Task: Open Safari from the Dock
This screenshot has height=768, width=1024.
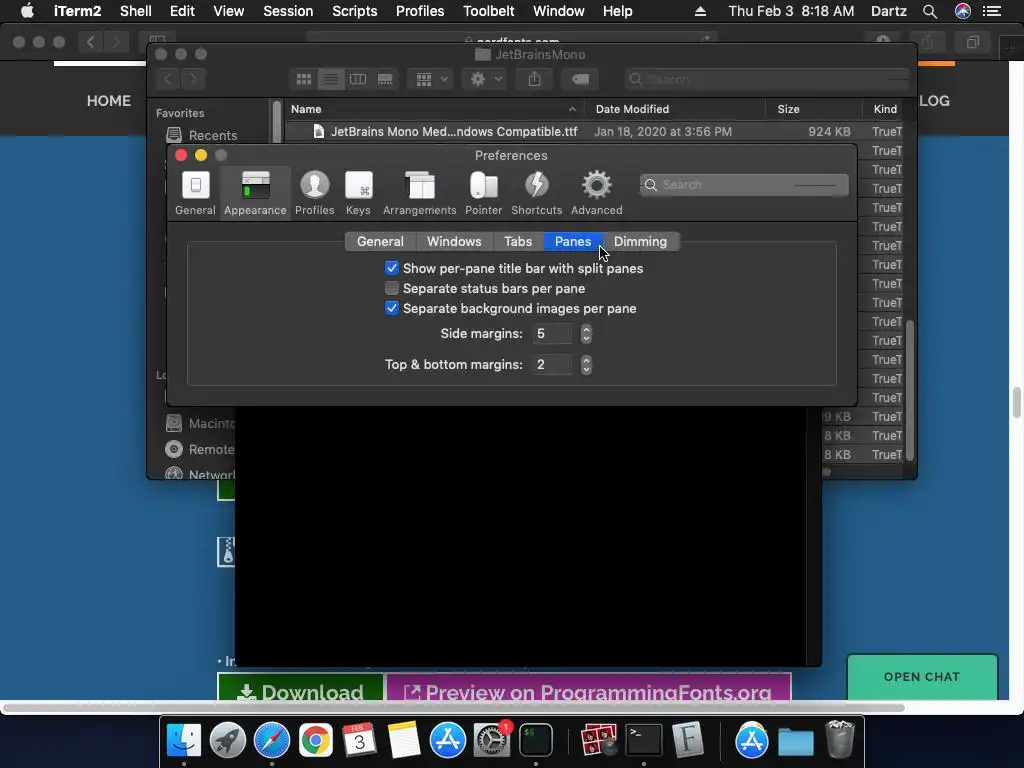Action: tap(272, 740)
